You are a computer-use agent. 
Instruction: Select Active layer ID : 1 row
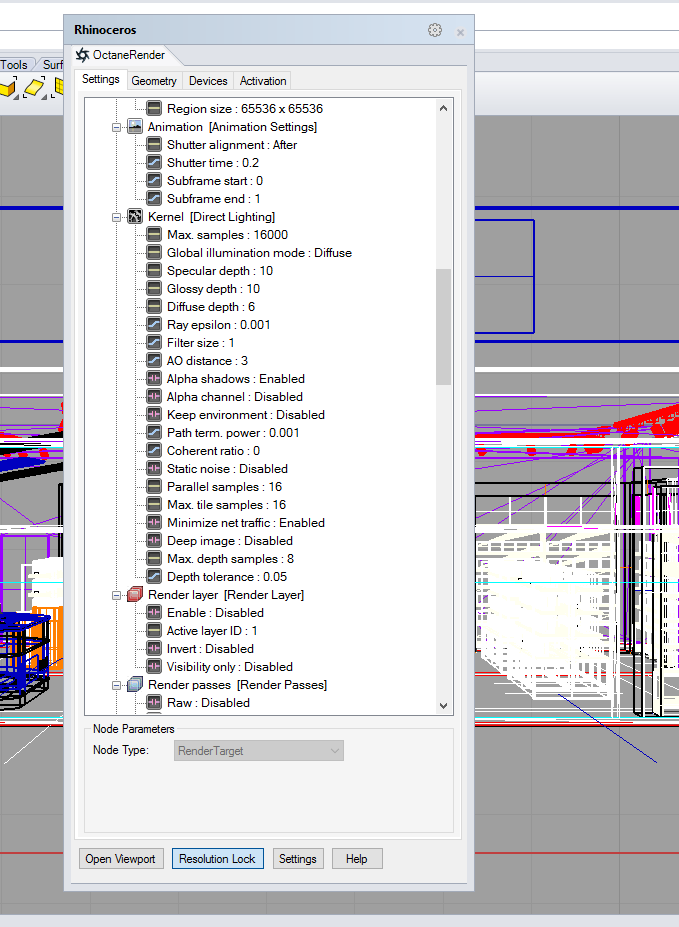tap(212, 630)
